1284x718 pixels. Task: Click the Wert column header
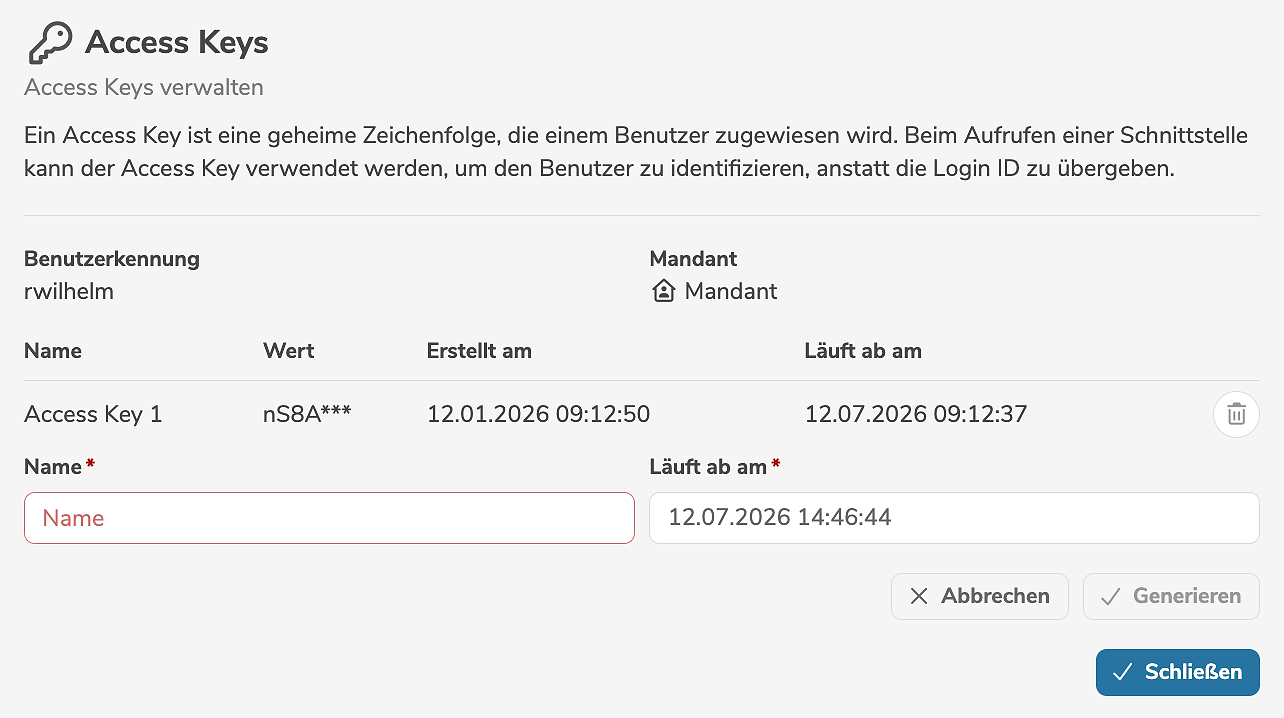pos(288,351)
